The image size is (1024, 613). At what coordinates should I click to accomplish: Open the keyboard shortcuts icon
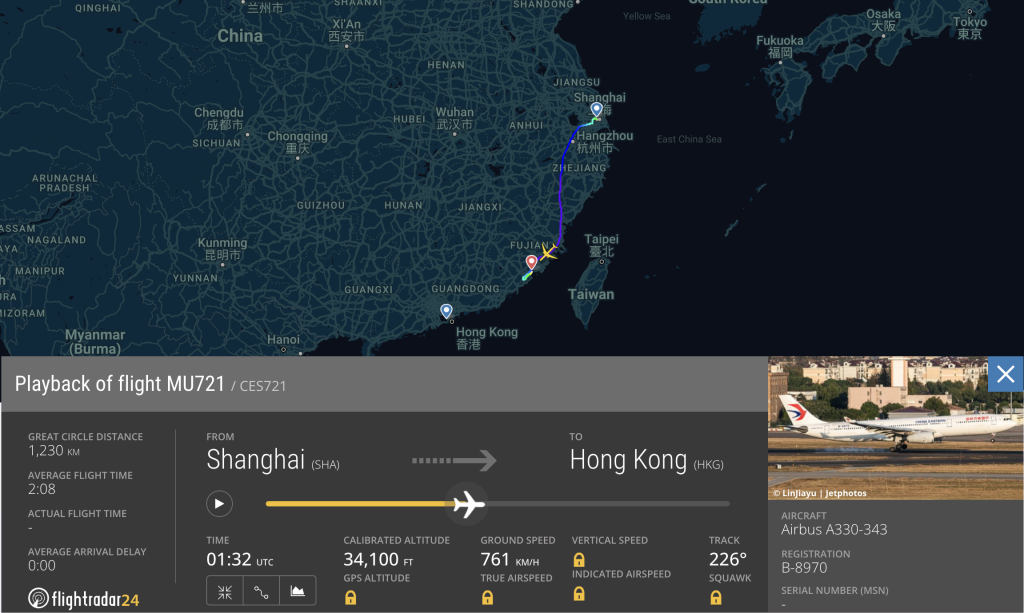224,590
